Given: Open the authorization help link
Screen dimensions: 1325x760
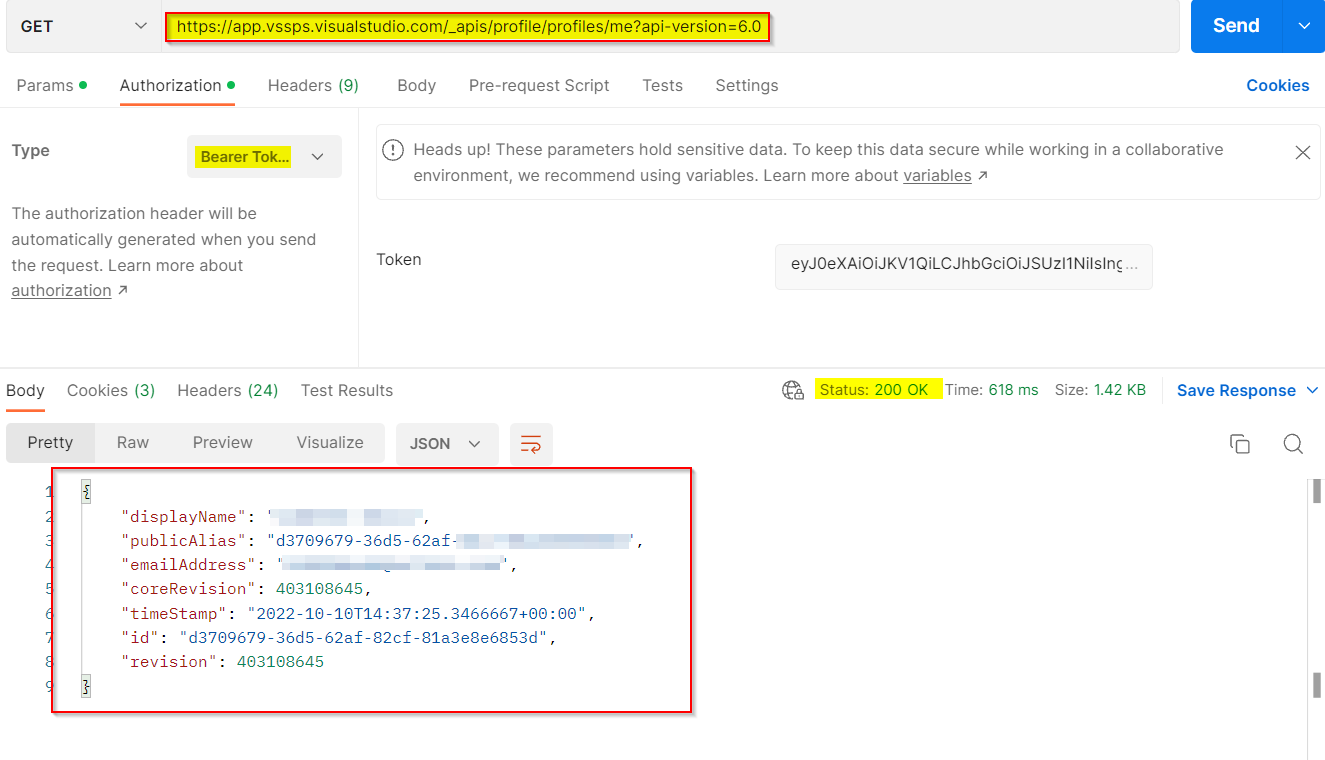Looking at the screenshot, I should pyautogui.click(x=61, y=290).
